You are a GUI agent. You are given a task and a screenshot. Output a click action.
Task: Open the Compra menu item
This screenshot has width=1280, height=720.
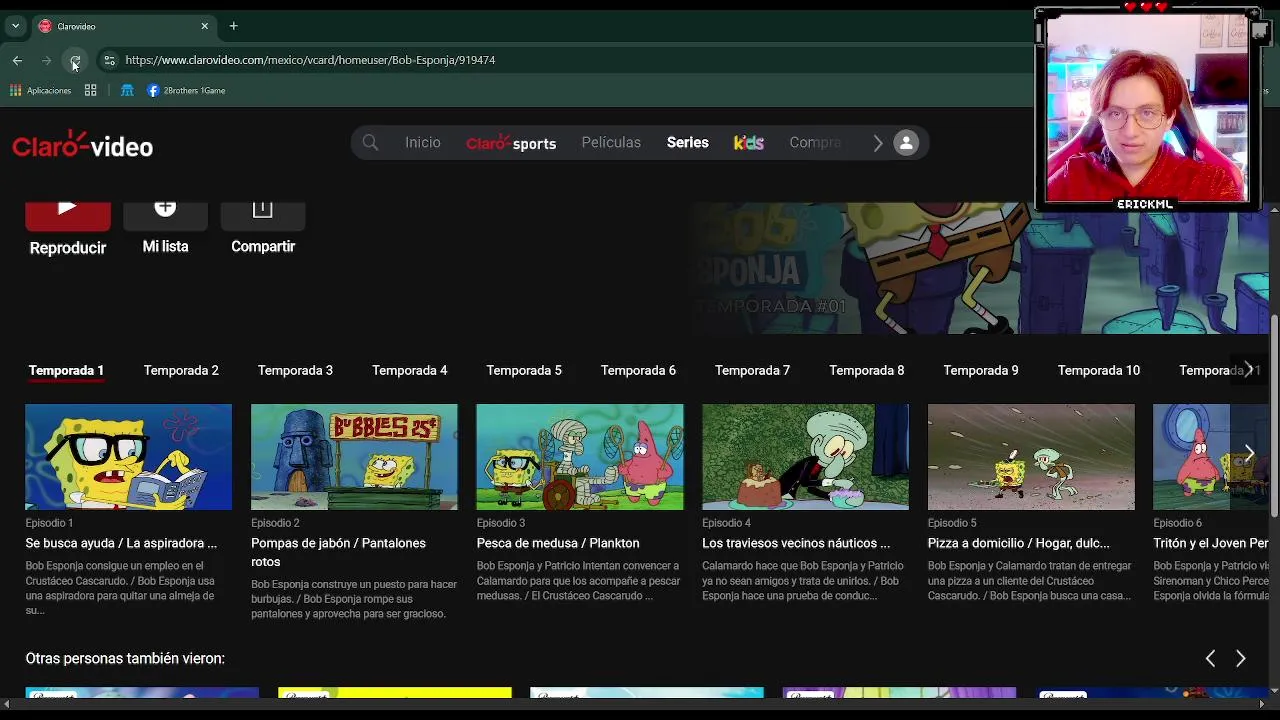click(815, 143)
